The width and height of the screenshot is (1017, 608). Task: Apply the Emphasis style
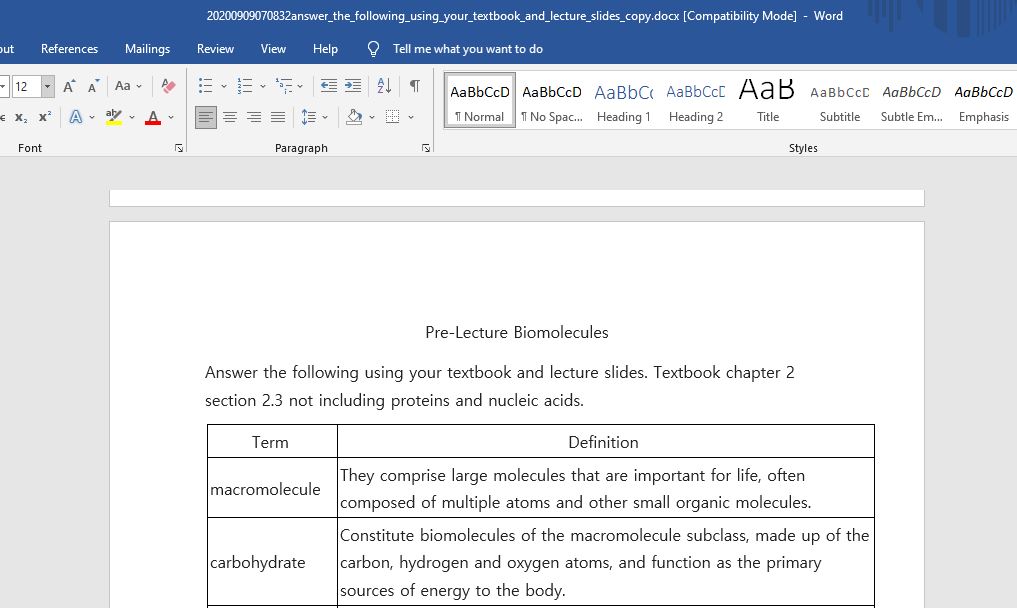coord(984,100)
